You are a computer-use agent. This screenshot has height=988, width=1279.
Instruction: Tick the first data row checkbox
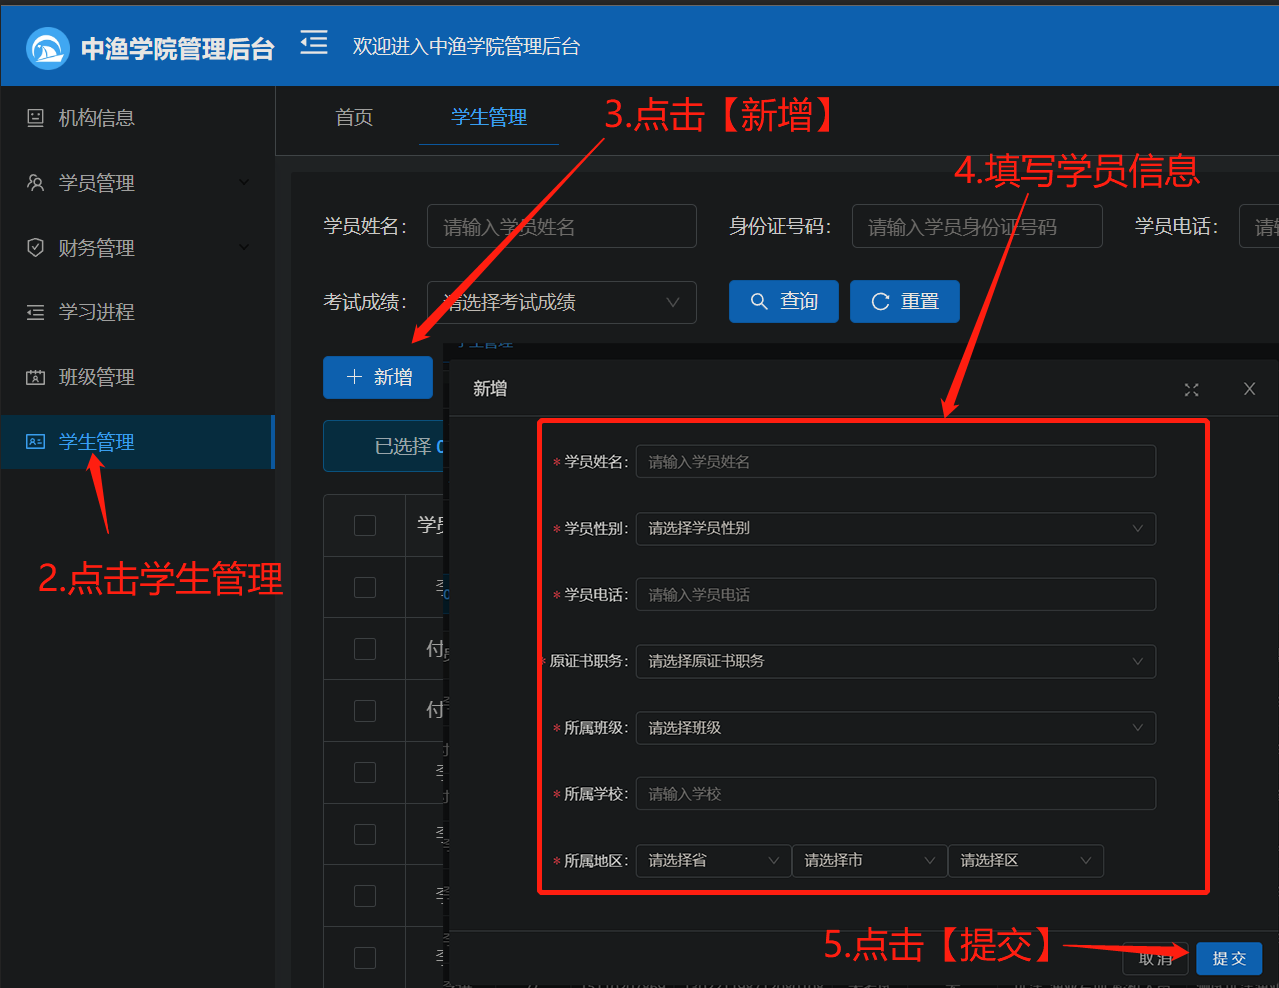point(365,587)
